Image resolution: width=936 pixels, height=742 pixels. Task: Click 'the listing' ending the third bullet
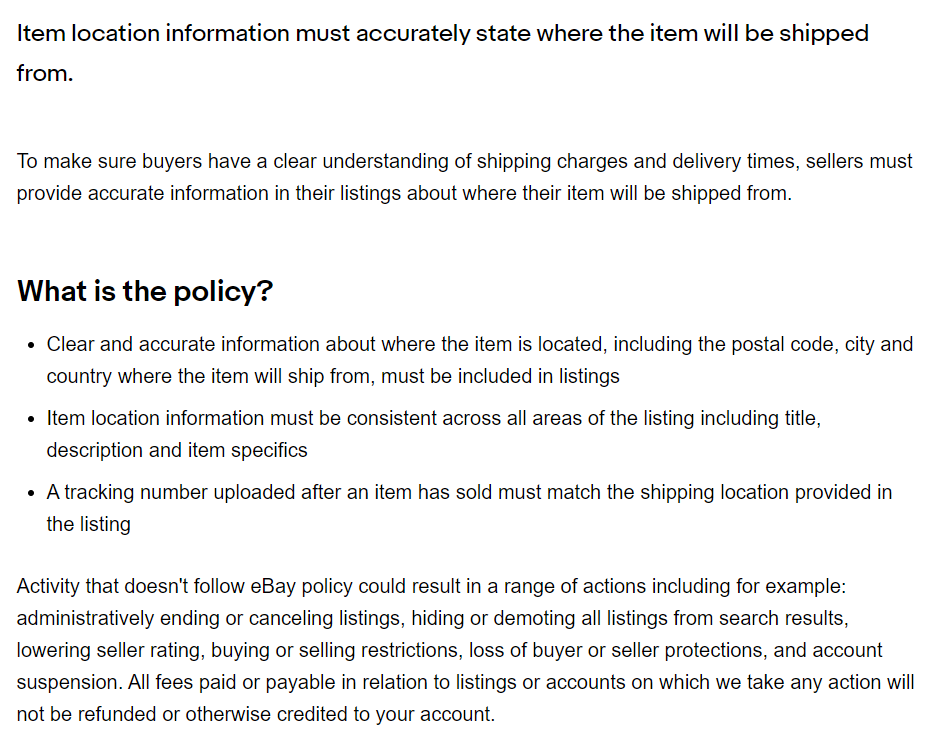coord(88,524)
